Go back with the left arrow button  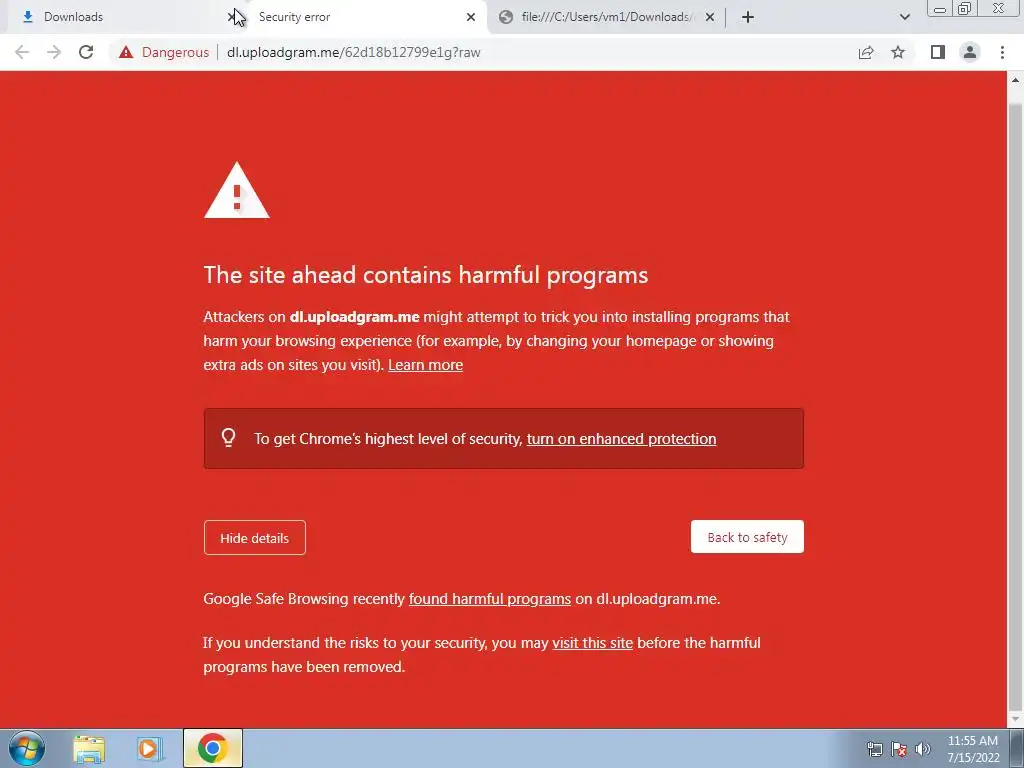point(22,52)
